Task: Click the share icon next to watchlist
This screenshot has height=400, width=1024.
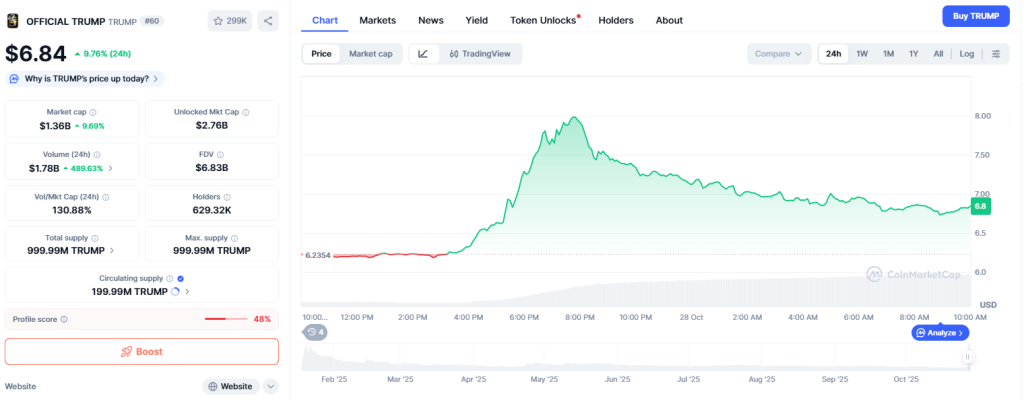Action: pos(268,20)
